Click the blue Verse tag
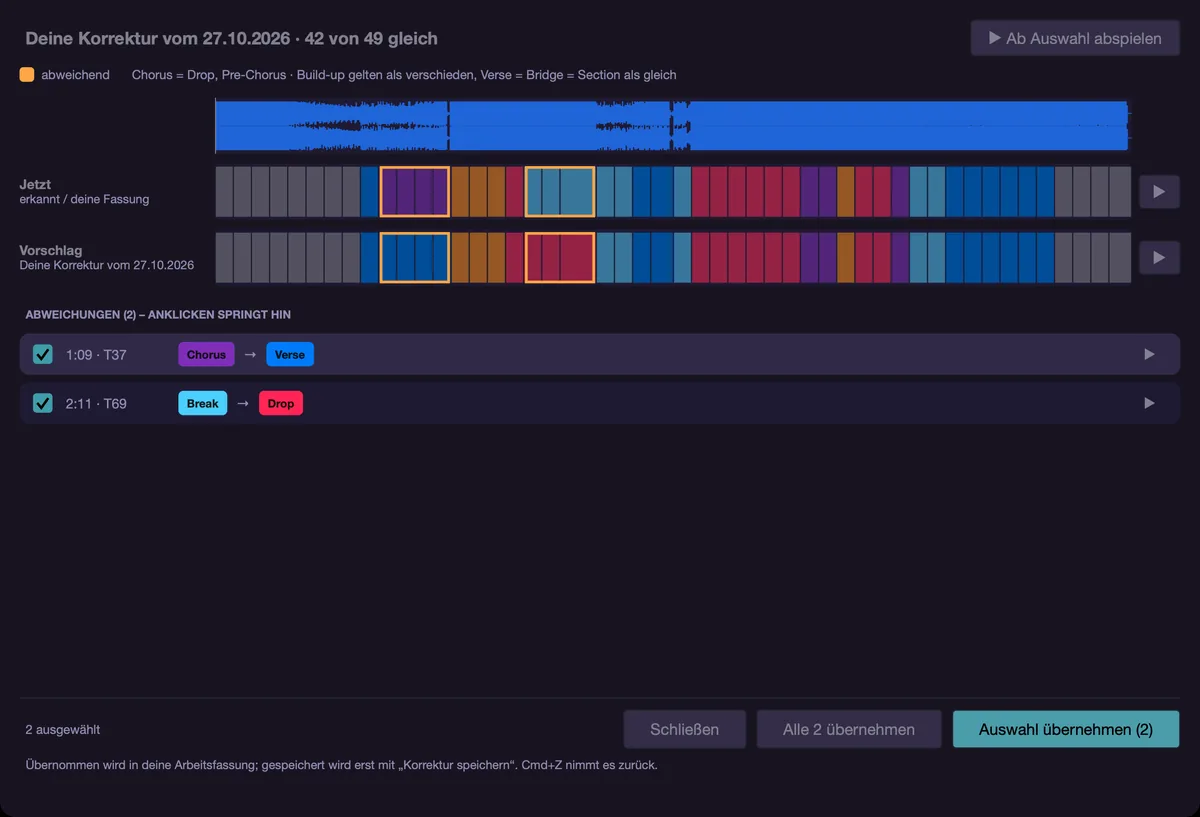 290,354
